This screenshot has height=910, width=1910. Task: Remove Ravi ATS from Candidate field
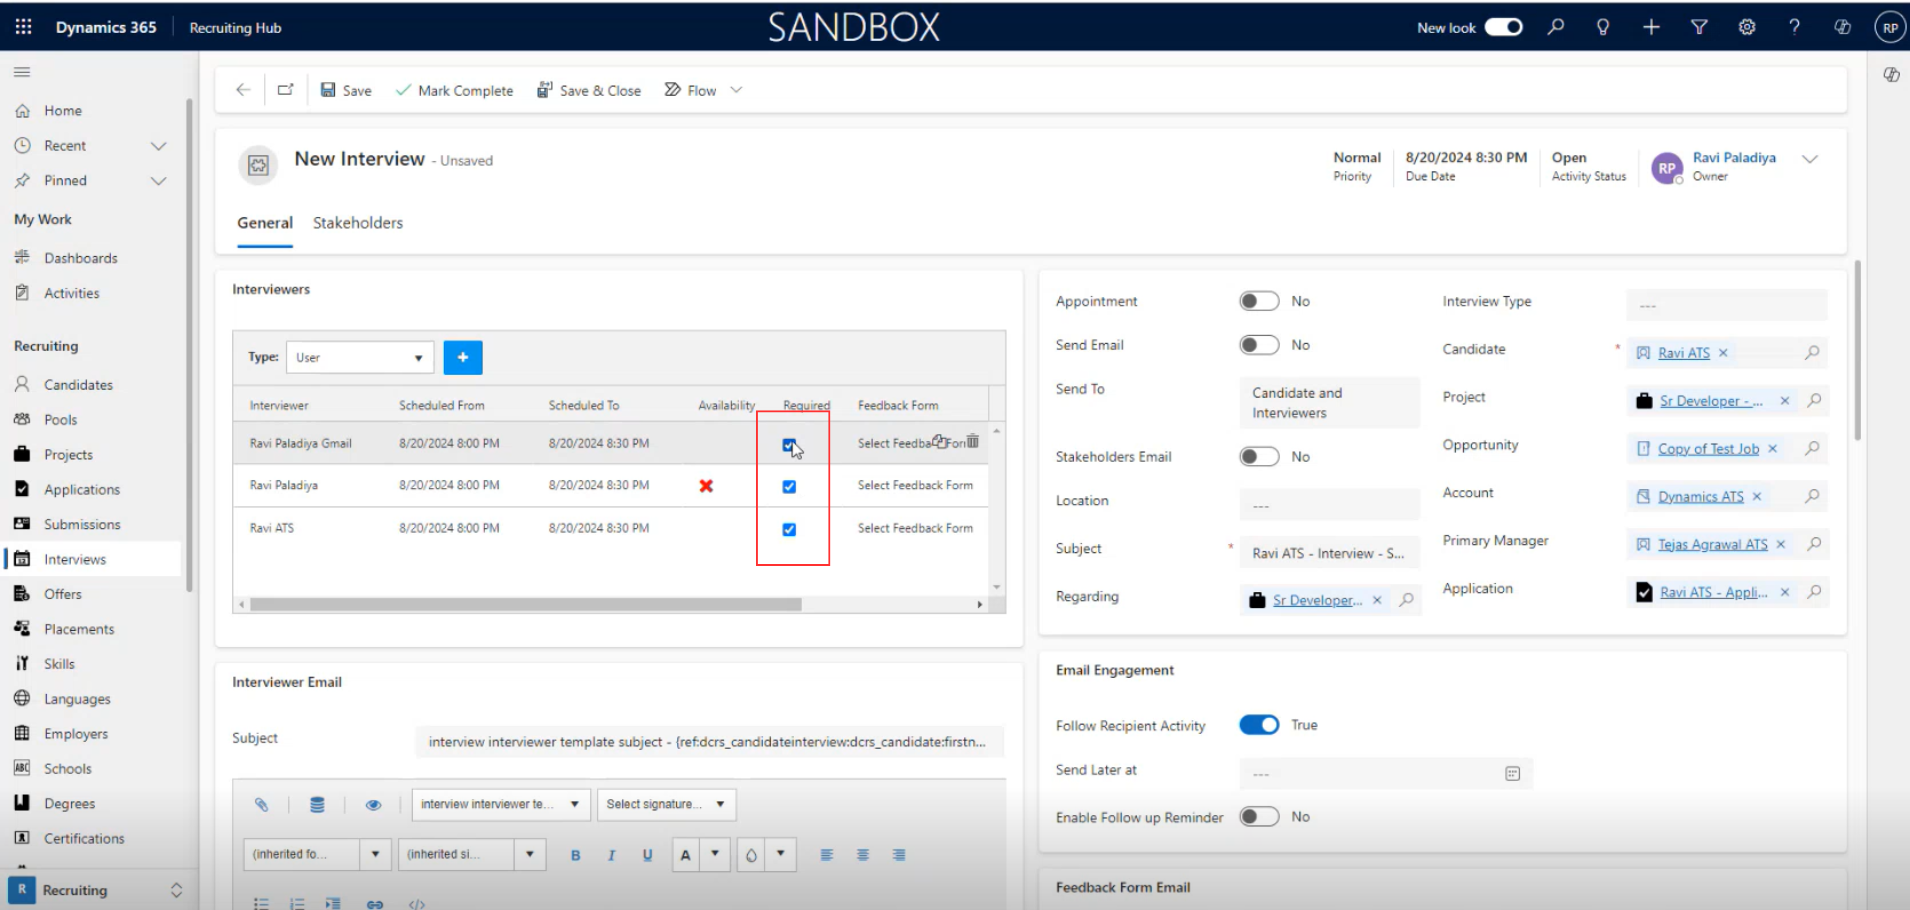pos(1723,353)
